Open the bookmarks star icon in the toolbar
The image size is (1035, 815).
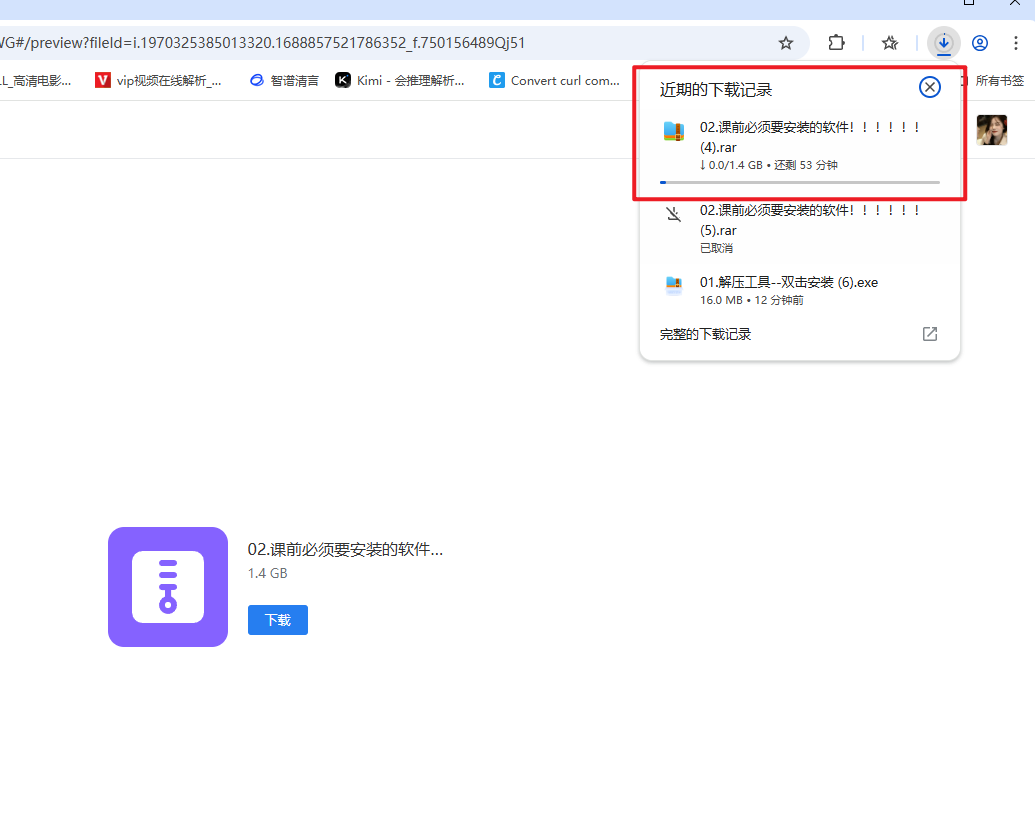pos(890,44)
